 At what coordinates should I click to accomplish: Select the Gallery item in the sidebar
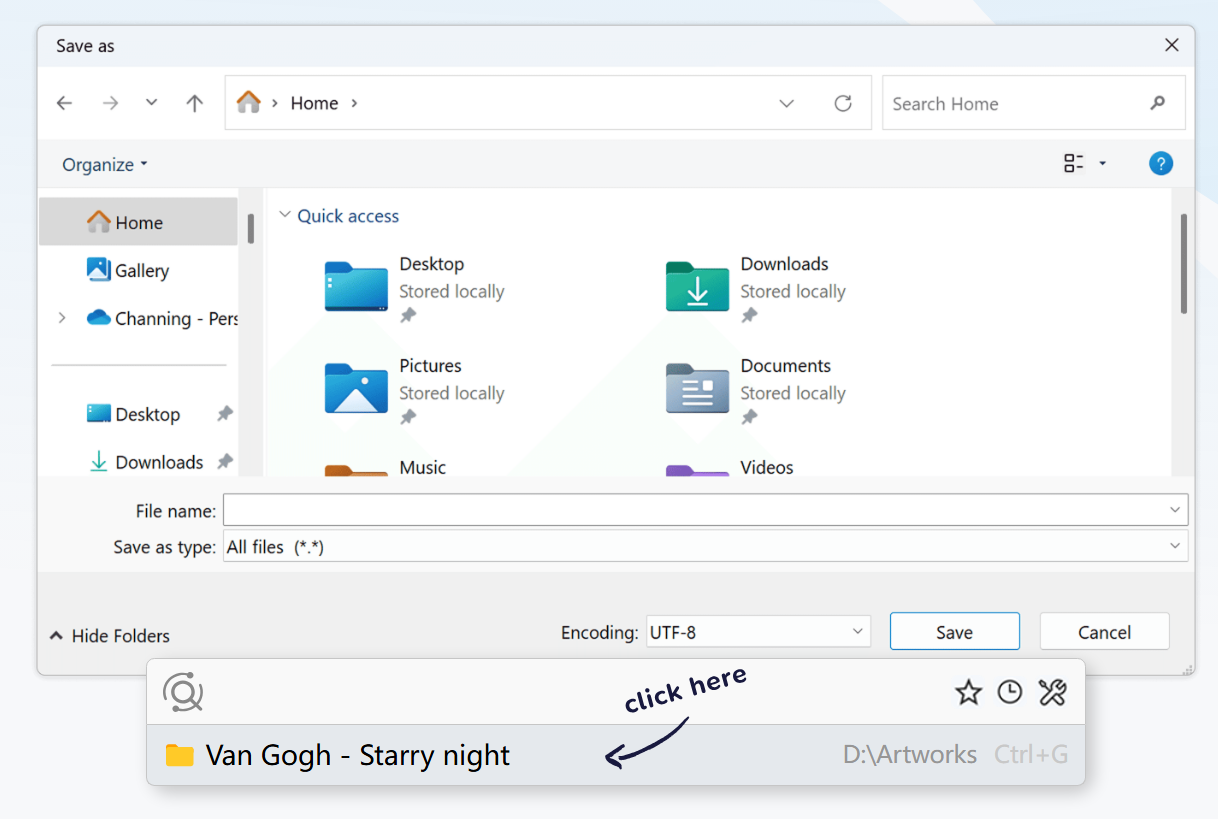point(140,270)
